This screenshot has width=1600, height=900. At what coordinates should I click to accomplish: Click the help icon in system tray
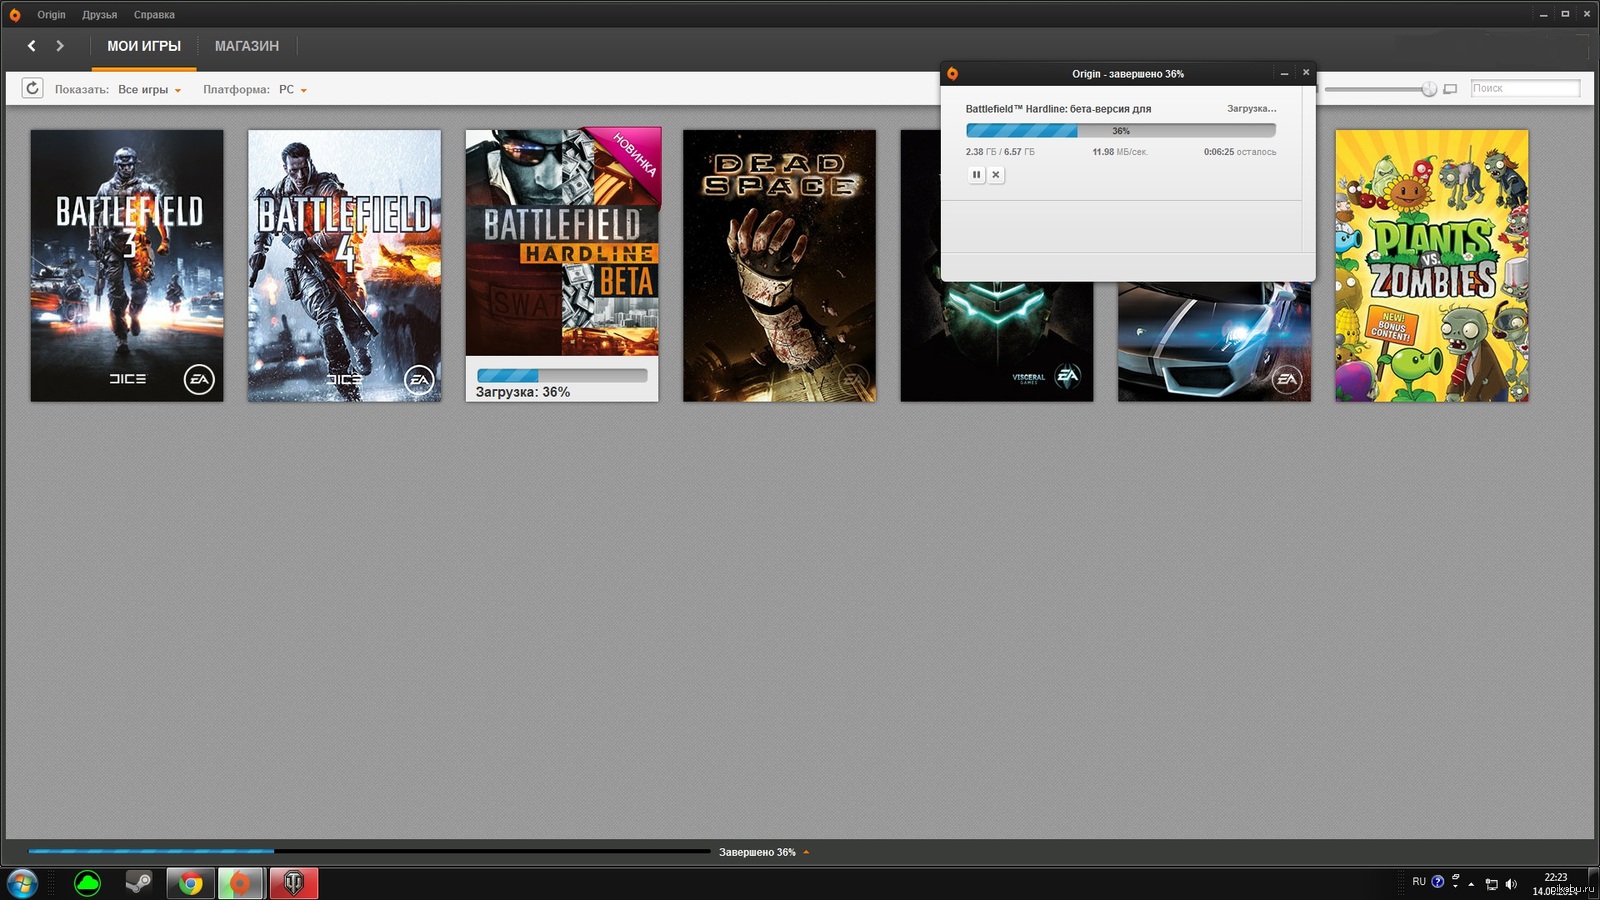coord(1438,882)
